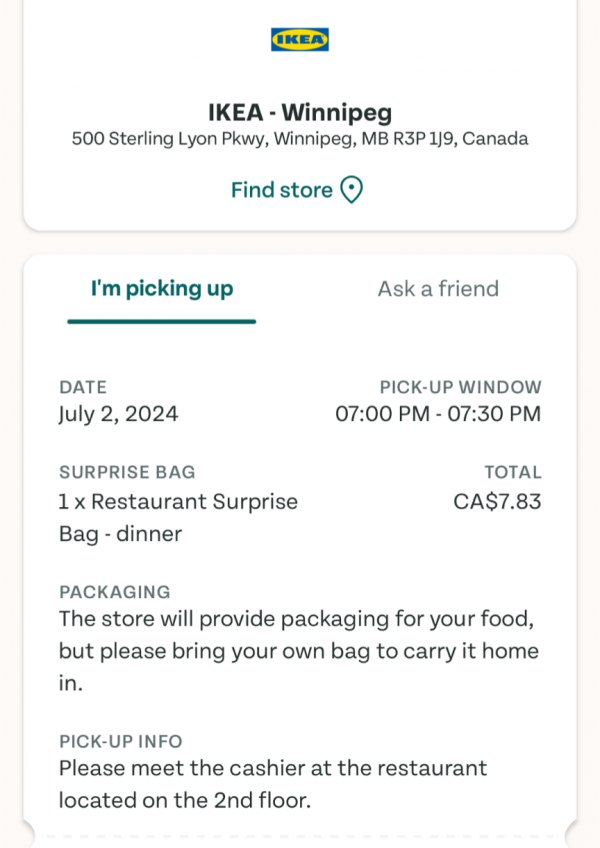600x848 pixels.
Task: Tap the CA$7.83 total amount
Action: pyautogui.click(x=497, y=502)
